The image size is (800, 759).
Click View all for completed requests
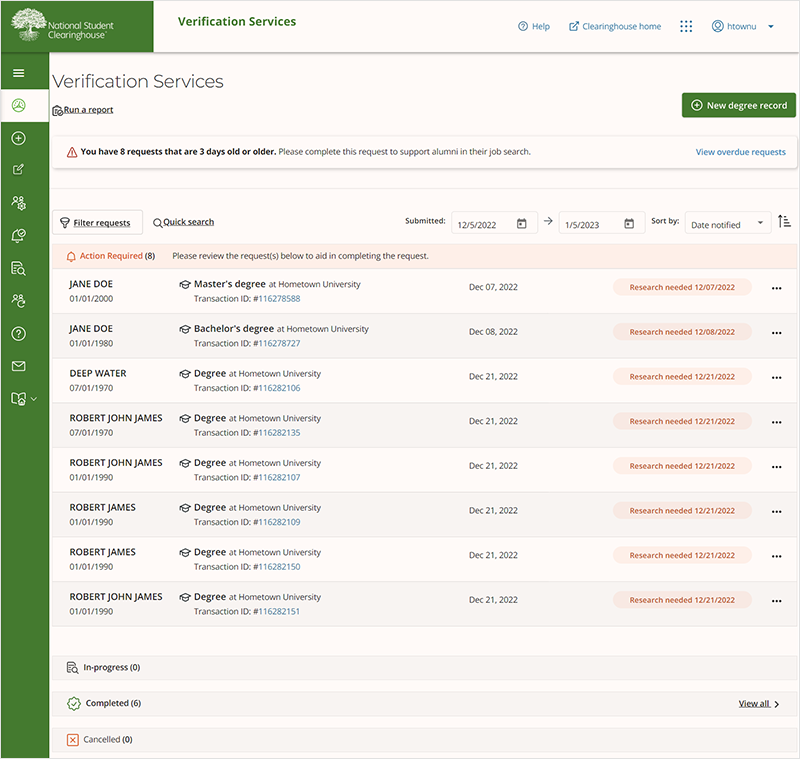click(758, 704)
